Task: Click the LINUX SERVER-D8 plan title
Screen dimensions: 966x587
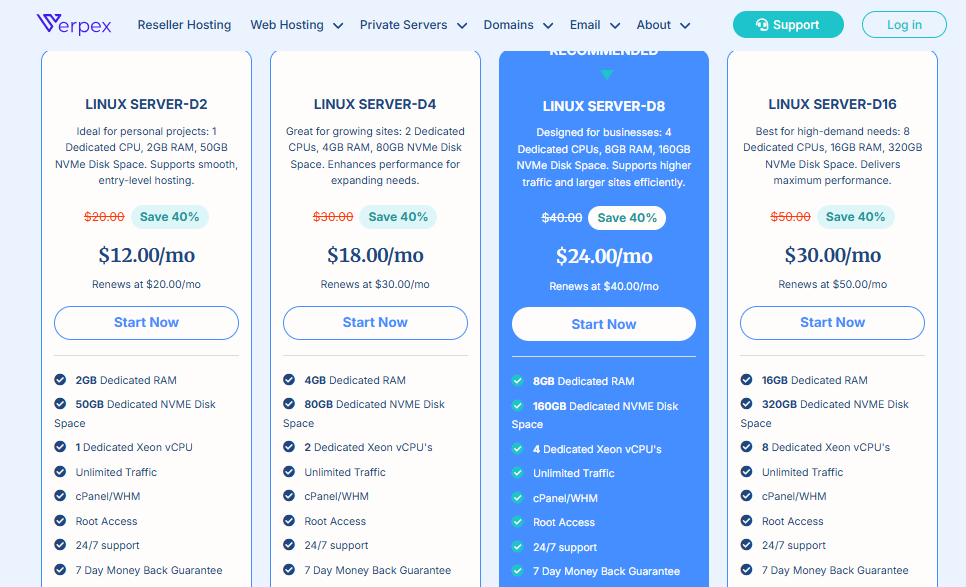Action: click(604, 106)
